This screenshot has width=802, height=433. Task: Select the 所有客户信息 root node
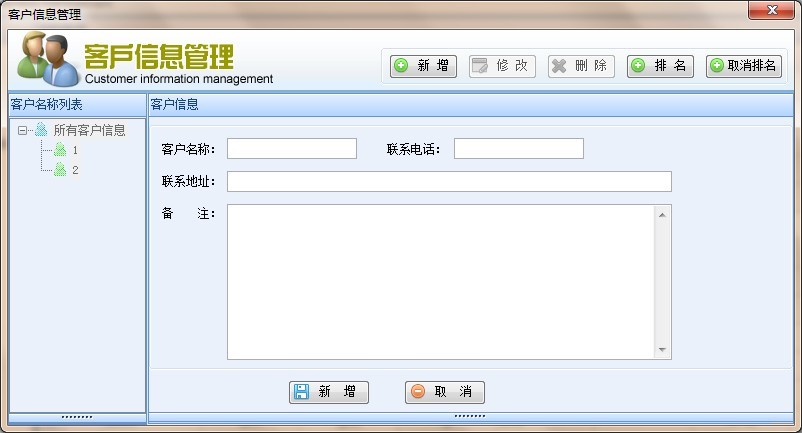[89, 130]
